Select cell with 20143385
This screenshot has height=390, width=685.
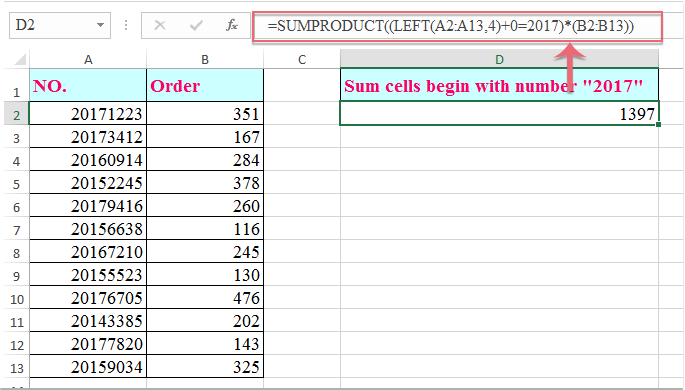point(88,321)
